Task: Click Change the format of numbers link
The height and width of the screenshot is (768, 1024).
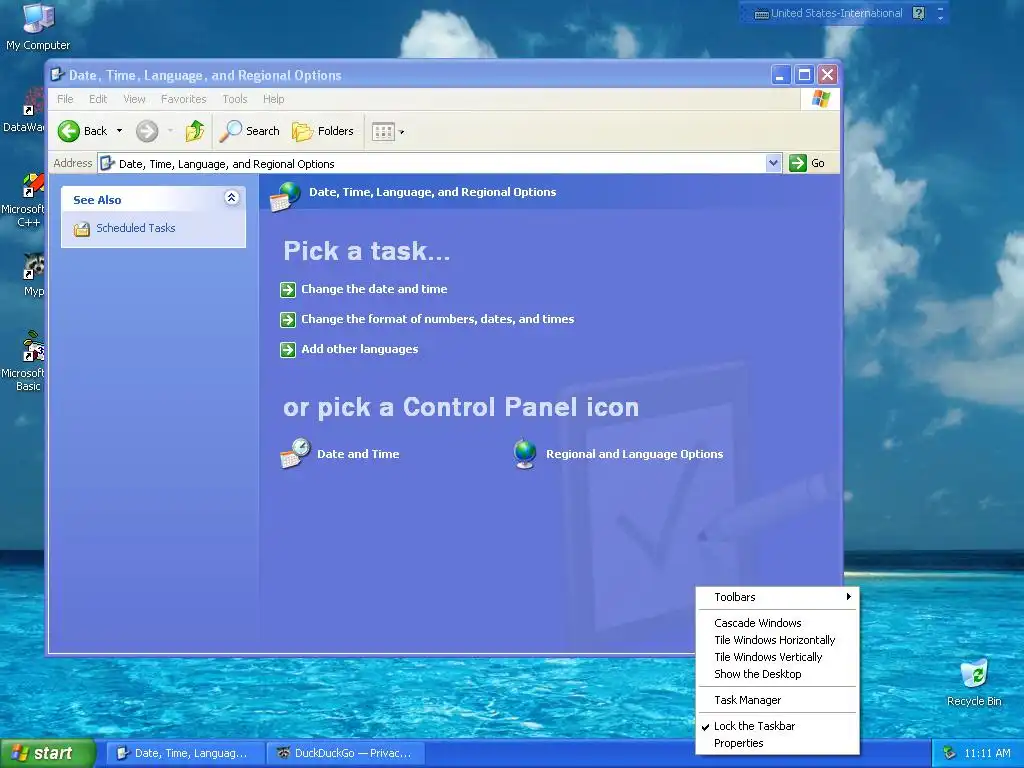Action: (438, 319)
